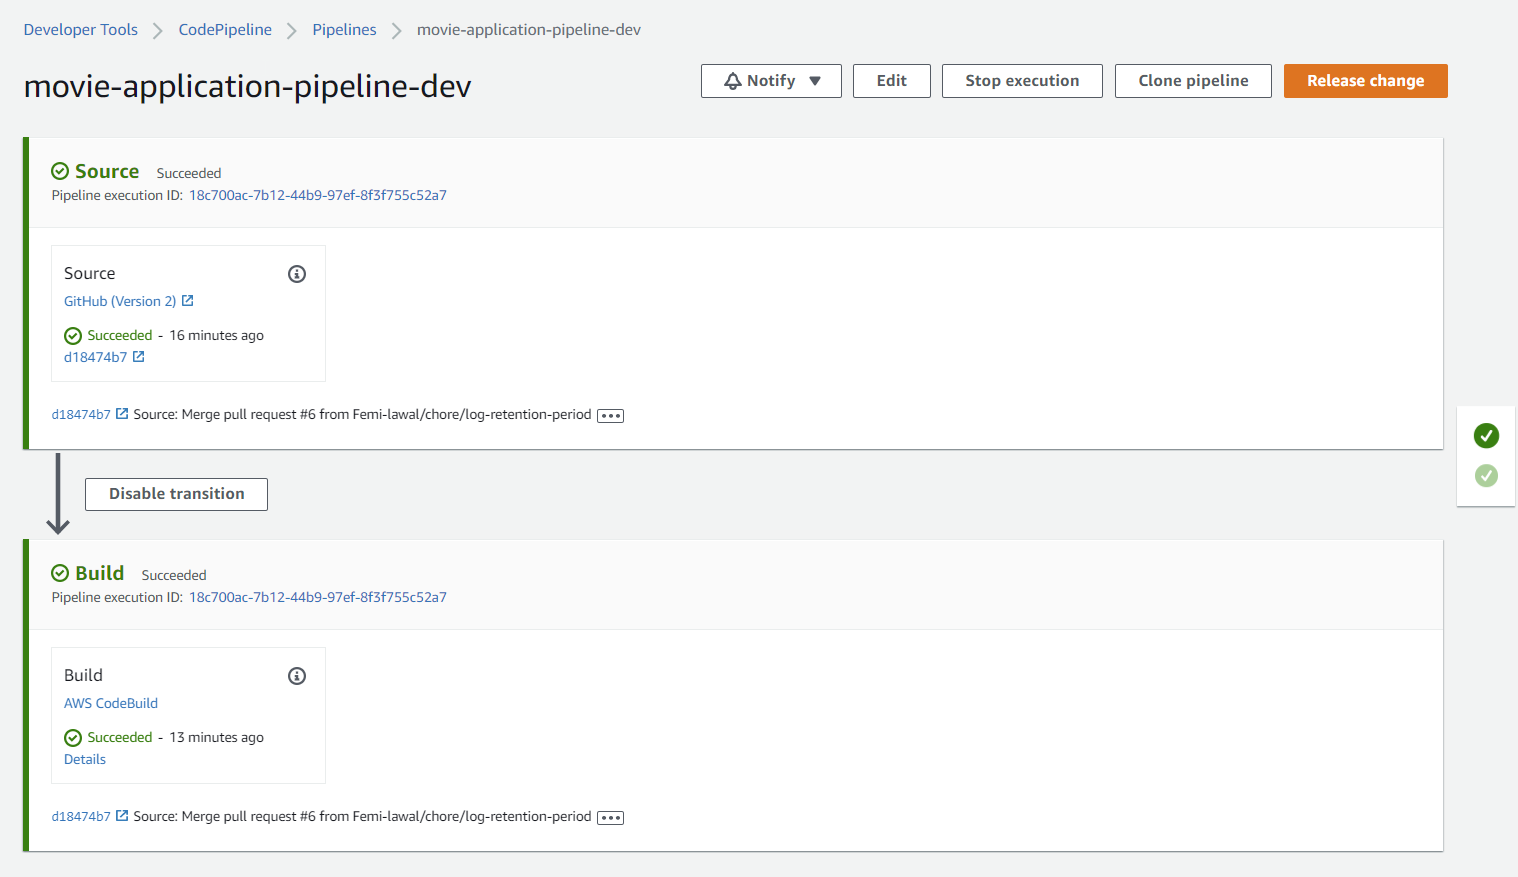Open the GitHub (Version 2) provider link
Screen dimensions: 1518x877
tap(120, 301)
